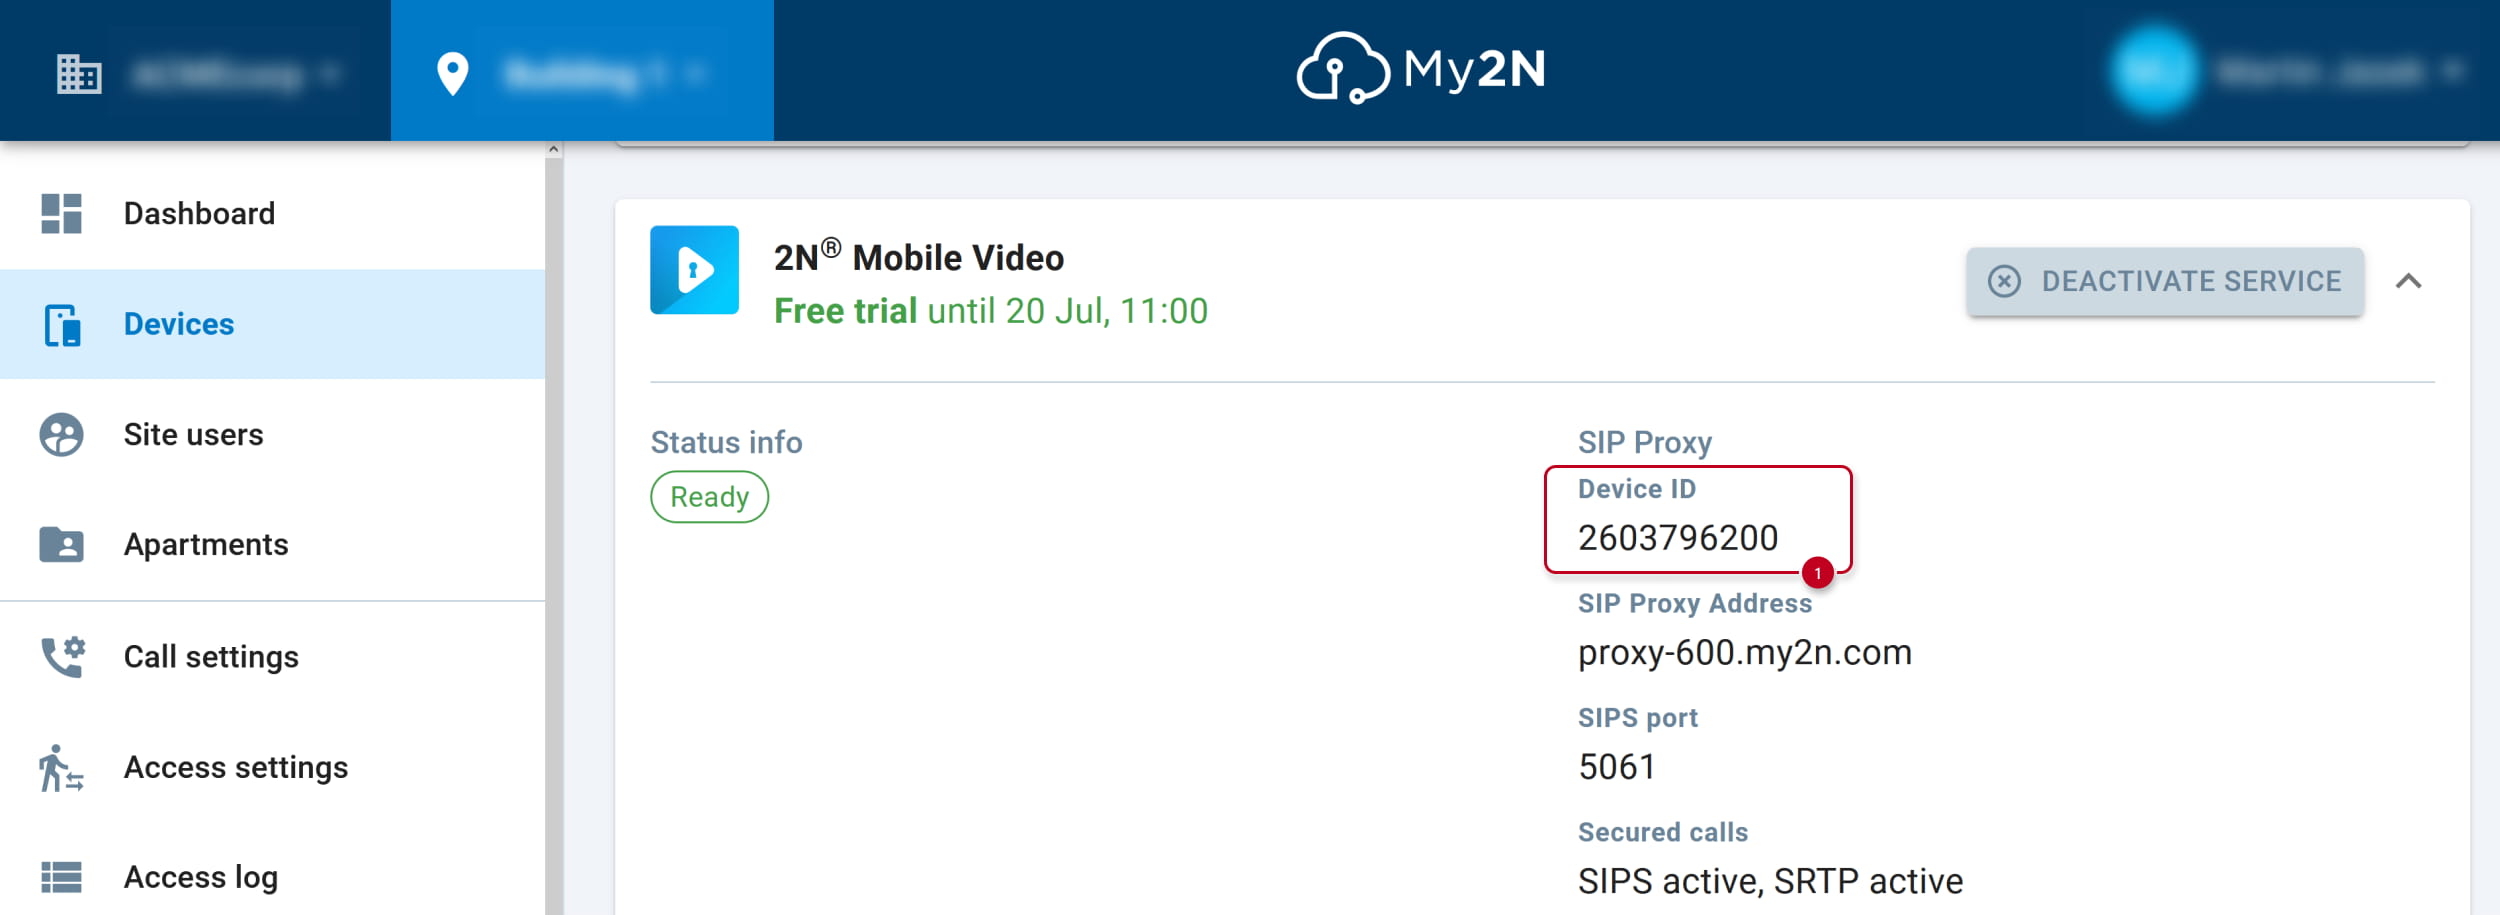Viewport: 2500px width, 915px height.
Task: Click the 'Free trial until 20 Jul' text
Action: pyautogui.click(x=991, y=311)
